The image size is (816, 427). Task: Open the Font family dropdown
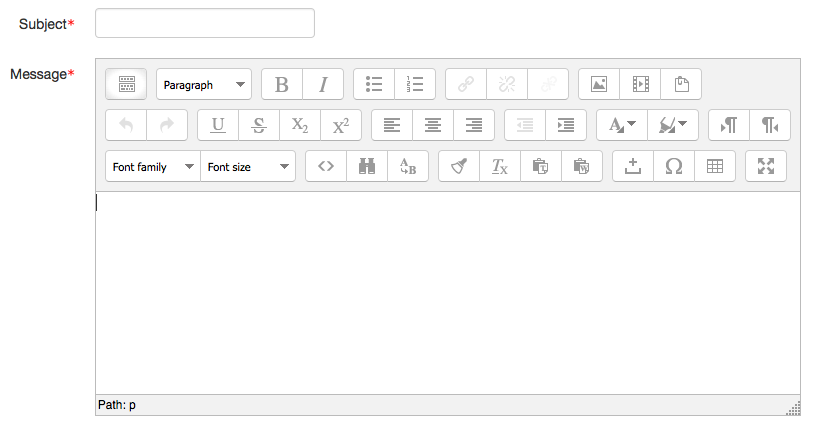153,166
